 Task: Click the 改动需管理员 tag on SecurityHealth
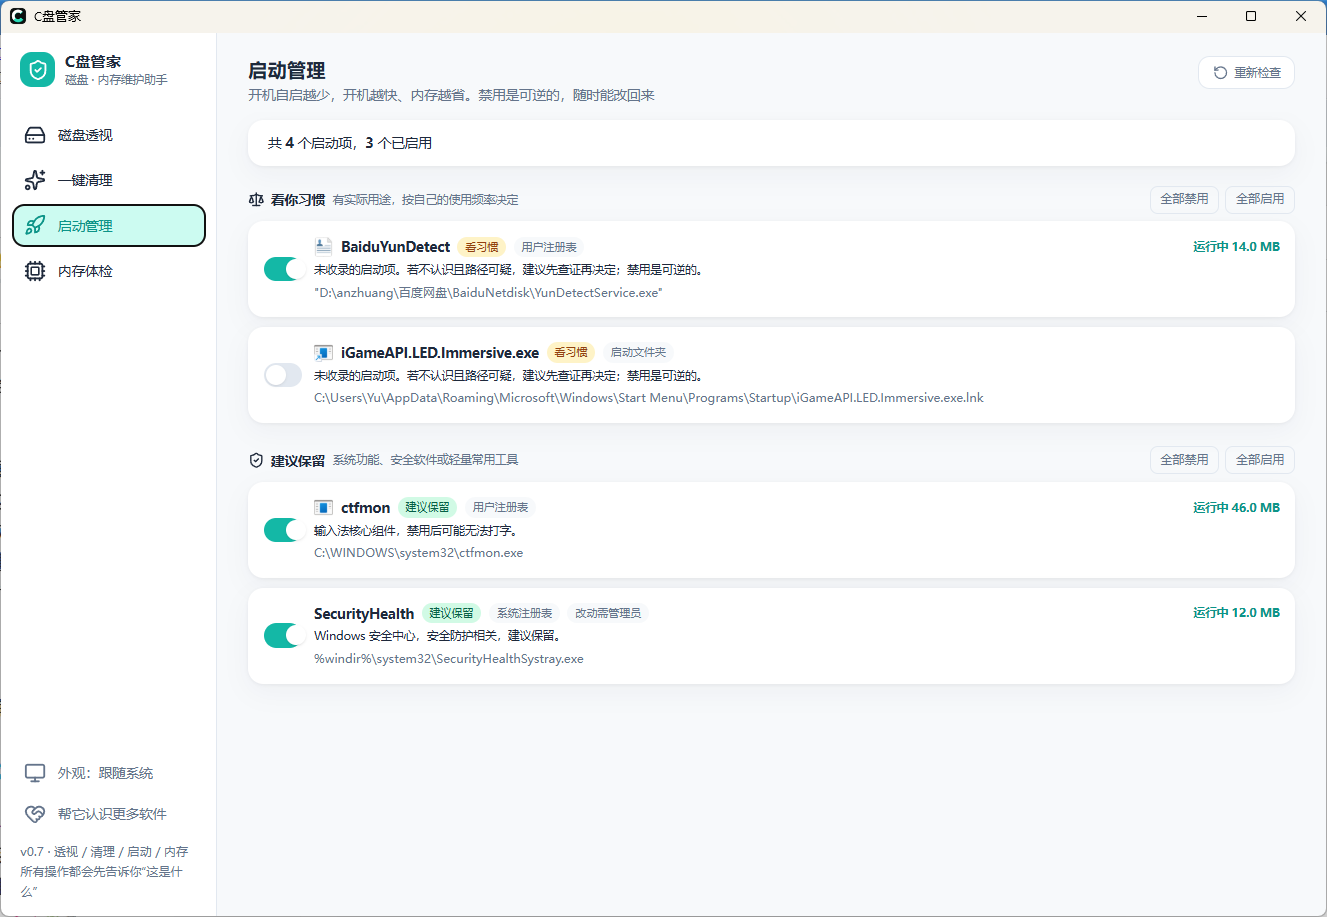pos(608,613)
